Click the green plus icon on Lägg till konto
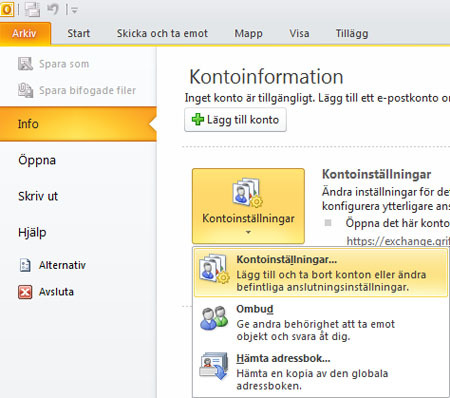This screenshot has width=450, height=398. (198, 119)
